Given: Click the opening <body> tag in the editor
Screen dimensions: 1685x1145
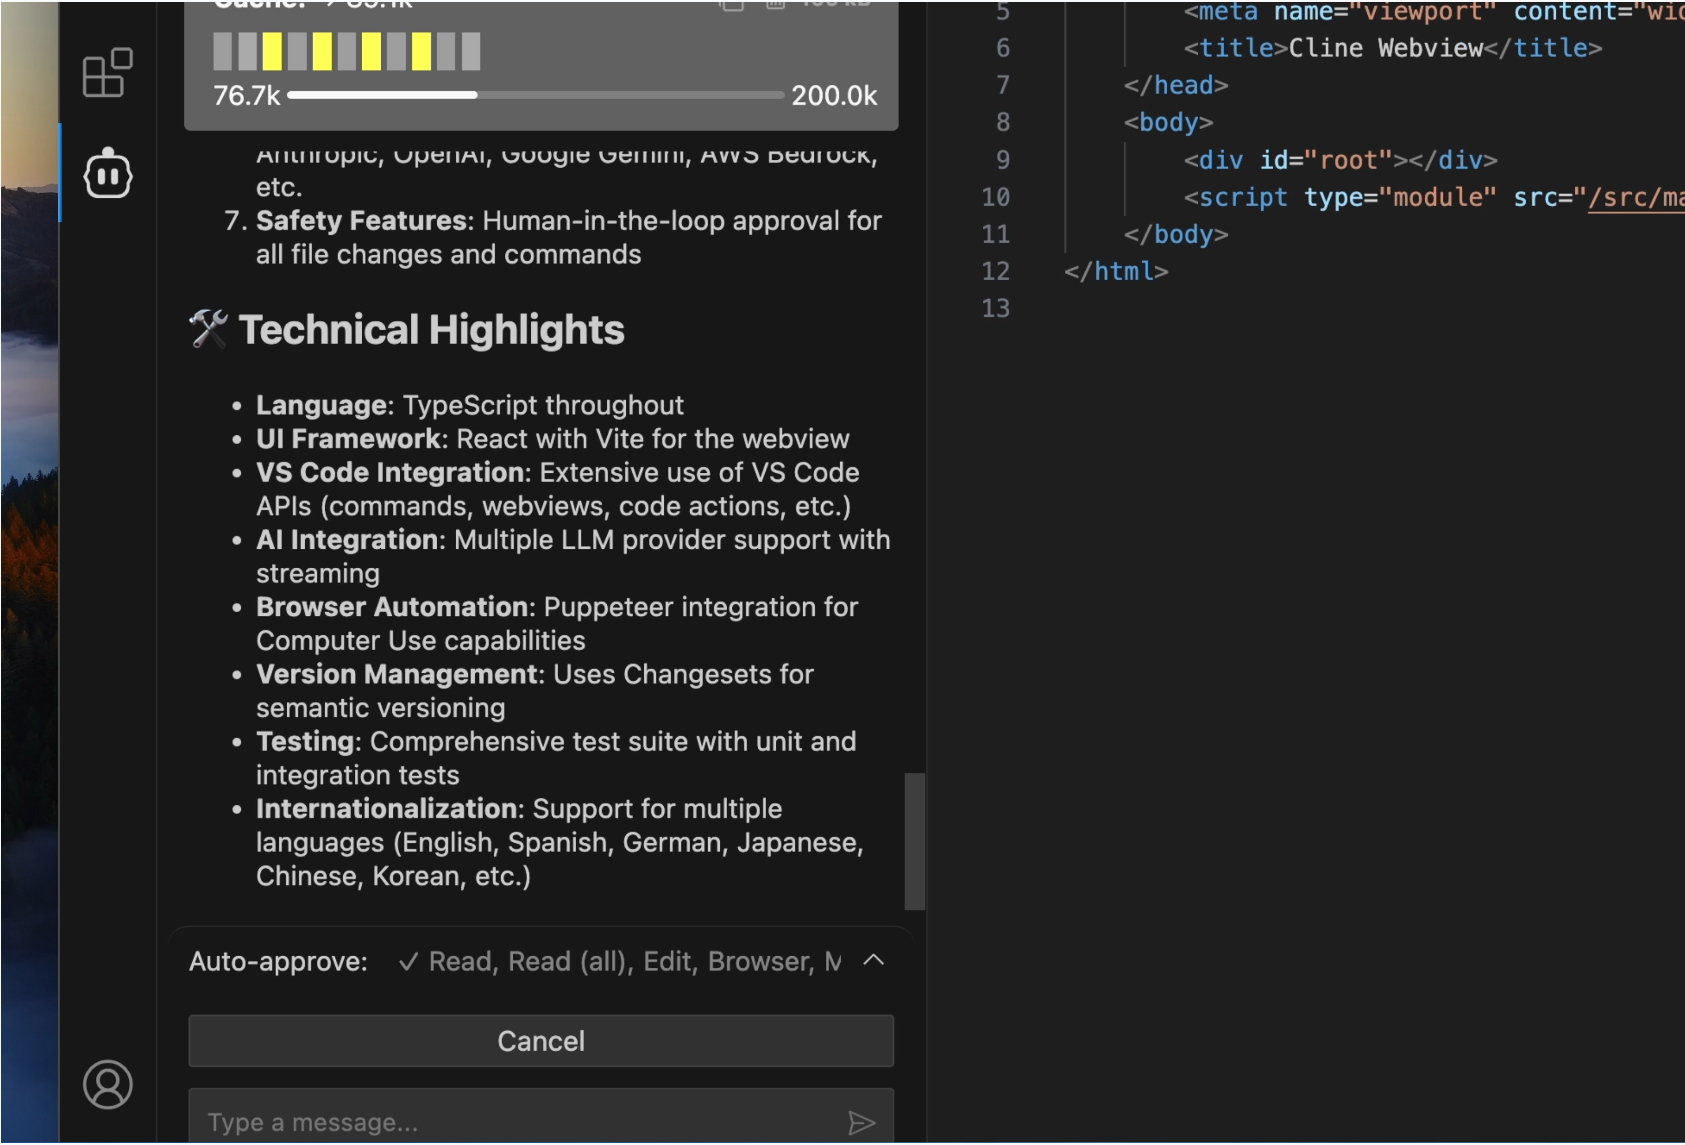Looking at the screenshot, I should (x=1169, y=122).
